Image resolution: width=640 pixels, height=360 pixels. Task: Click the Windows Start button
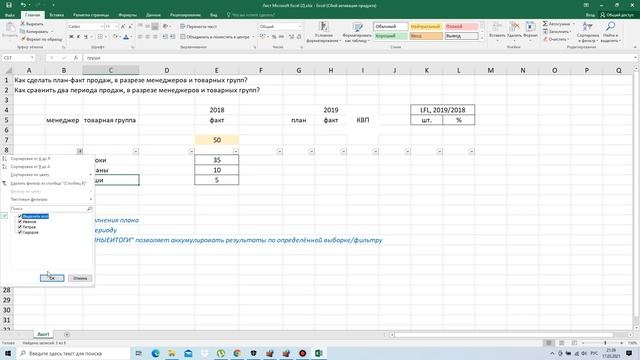[8, 353]
